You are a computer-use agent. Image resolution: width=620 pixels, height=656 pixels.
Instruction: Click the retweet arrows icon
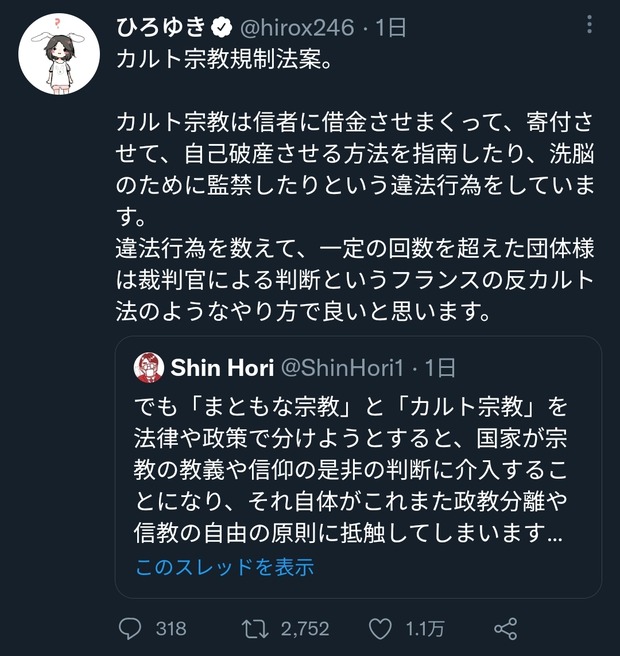pyautogui.click(x=255, y=629)
